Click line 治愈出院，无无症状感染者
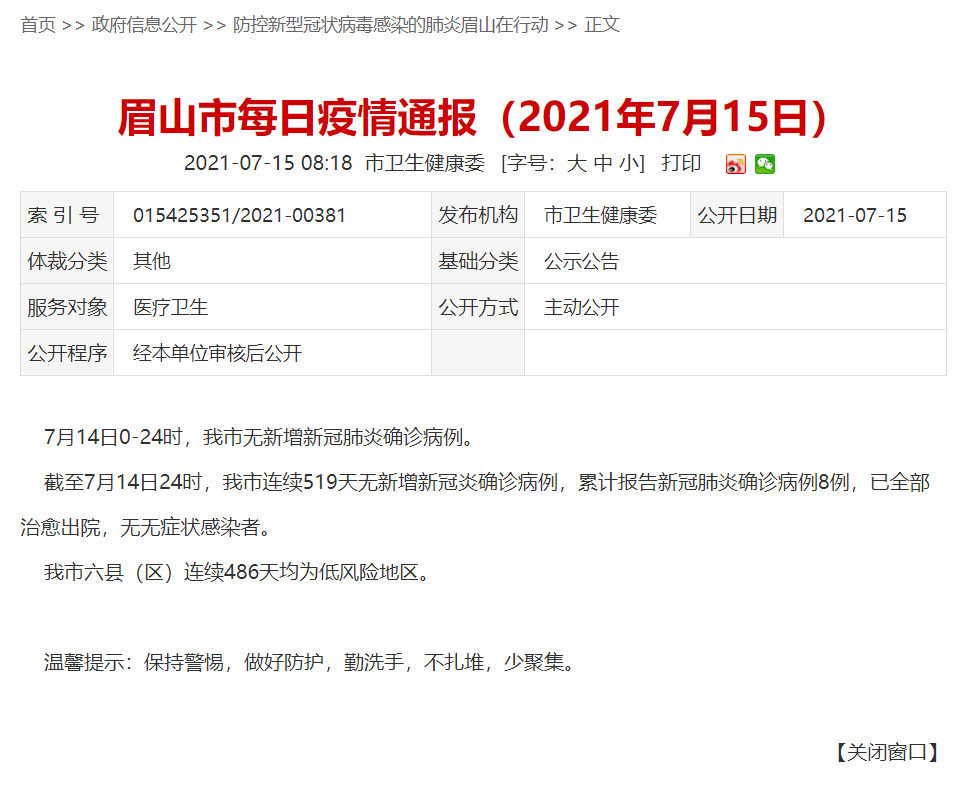The height and width of the screenshot is (786, 968). [x=146, y=527]
